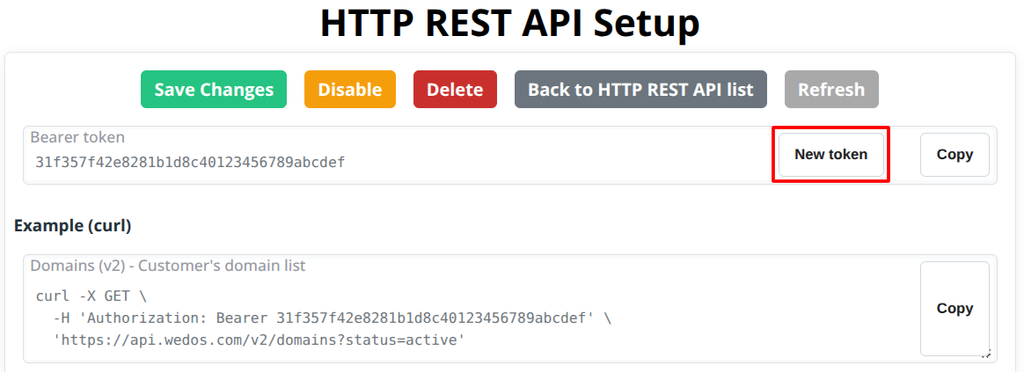
Task: Copy the Bearer token value
Action: pyautogui.click(x=955, y=155)
